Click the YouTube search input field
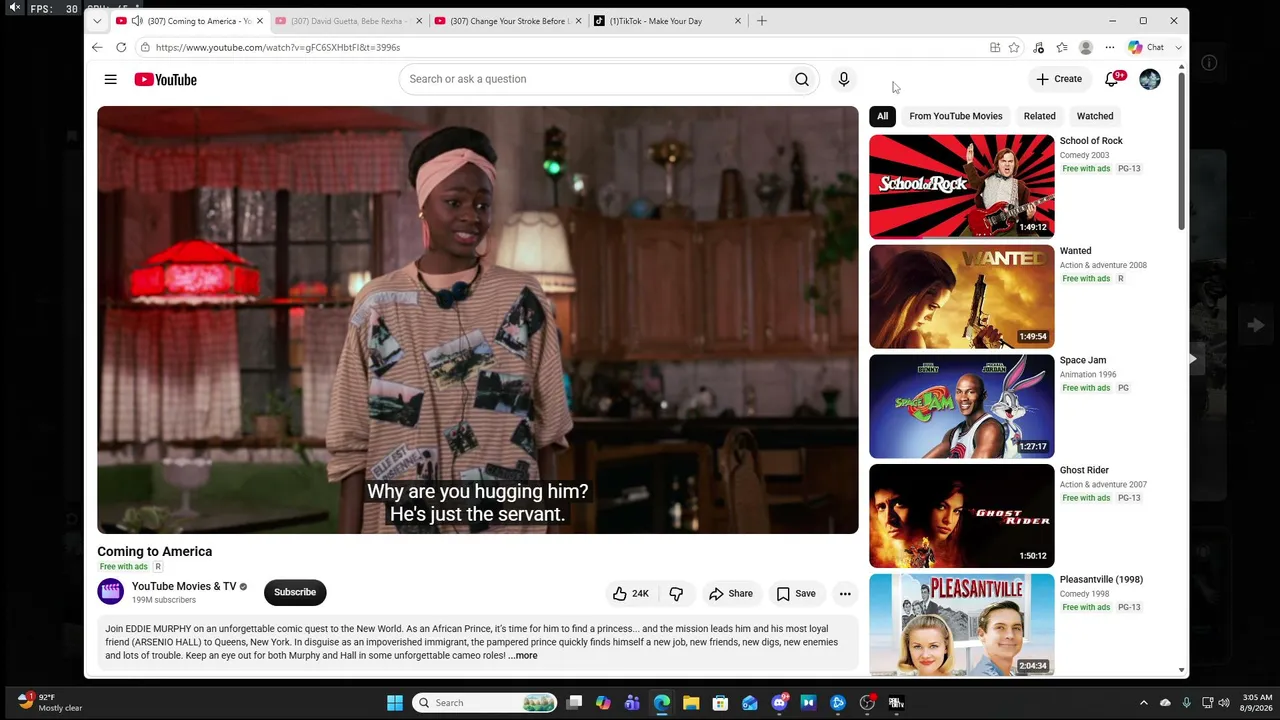 coord(593,79)
